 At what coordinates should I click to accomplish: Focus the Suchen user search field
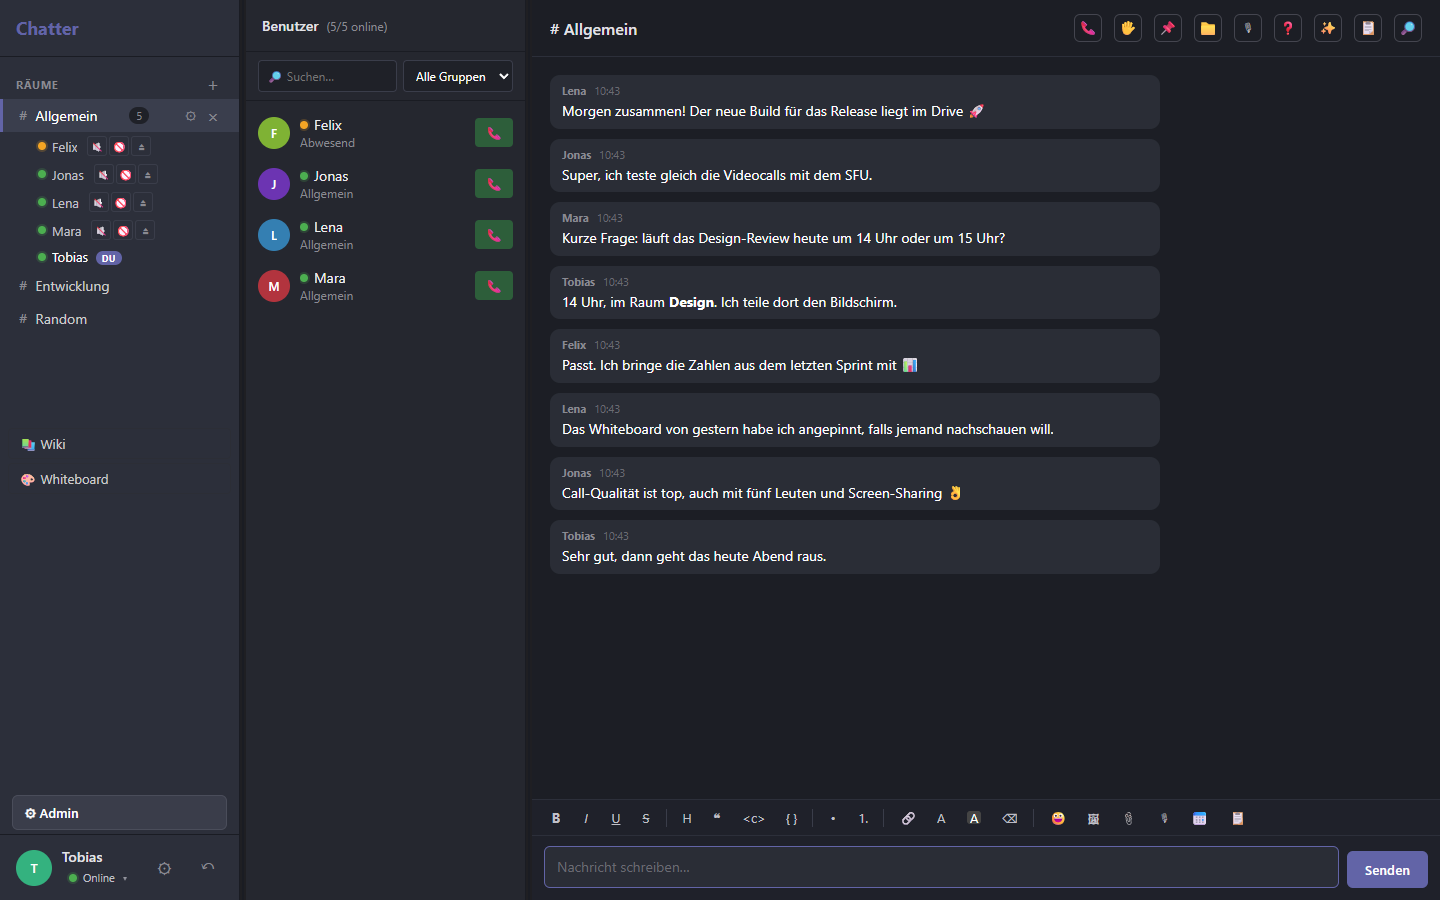pyautogui.click(x=327, y=76)
